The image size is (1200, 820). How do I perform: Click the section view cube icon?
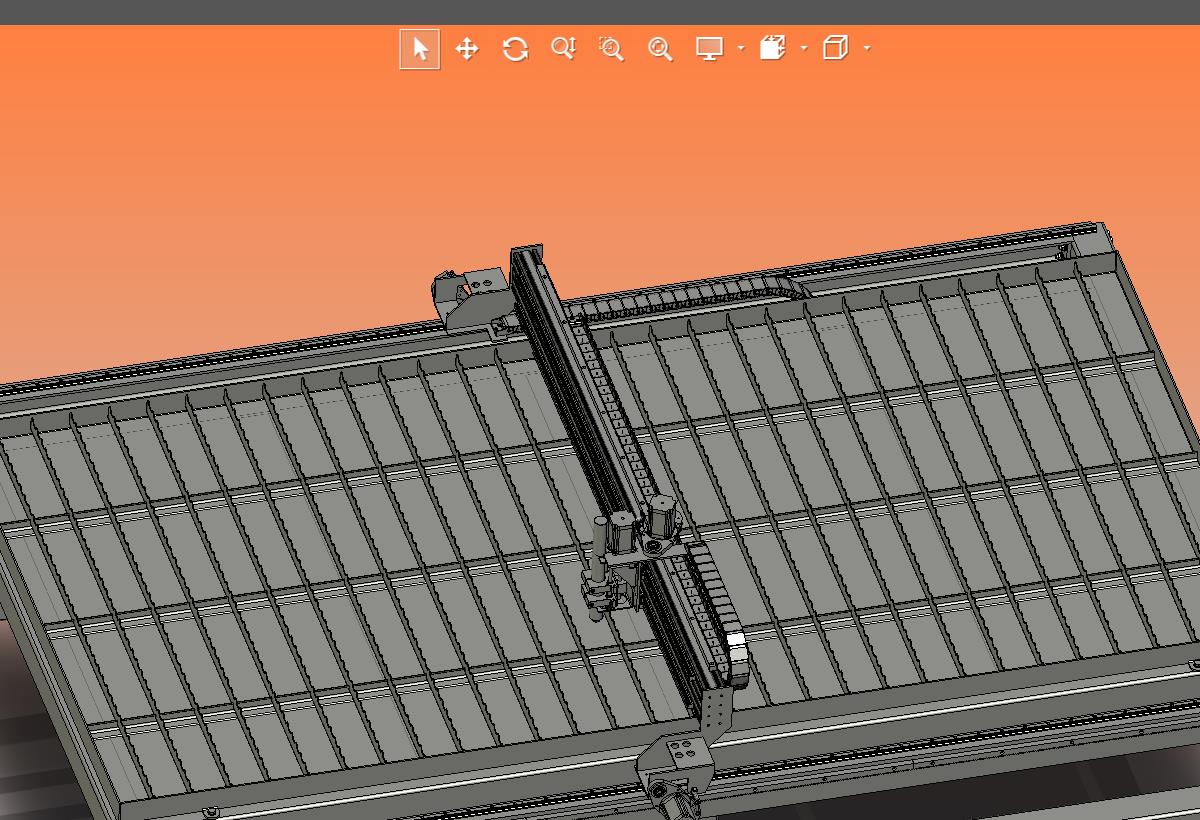coord(773,48)
